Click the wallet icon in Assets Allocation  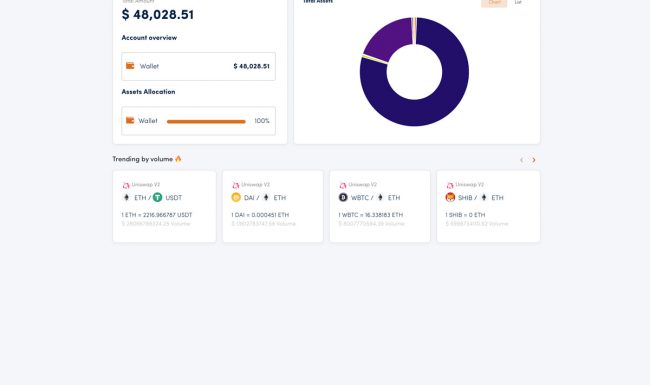pos(130,121)
